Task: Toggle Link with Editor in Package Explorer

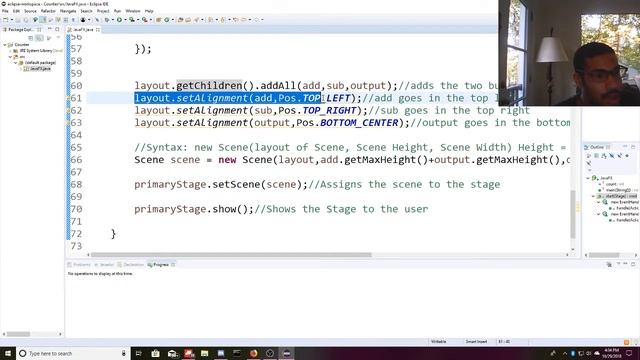Action: [39, 38]
